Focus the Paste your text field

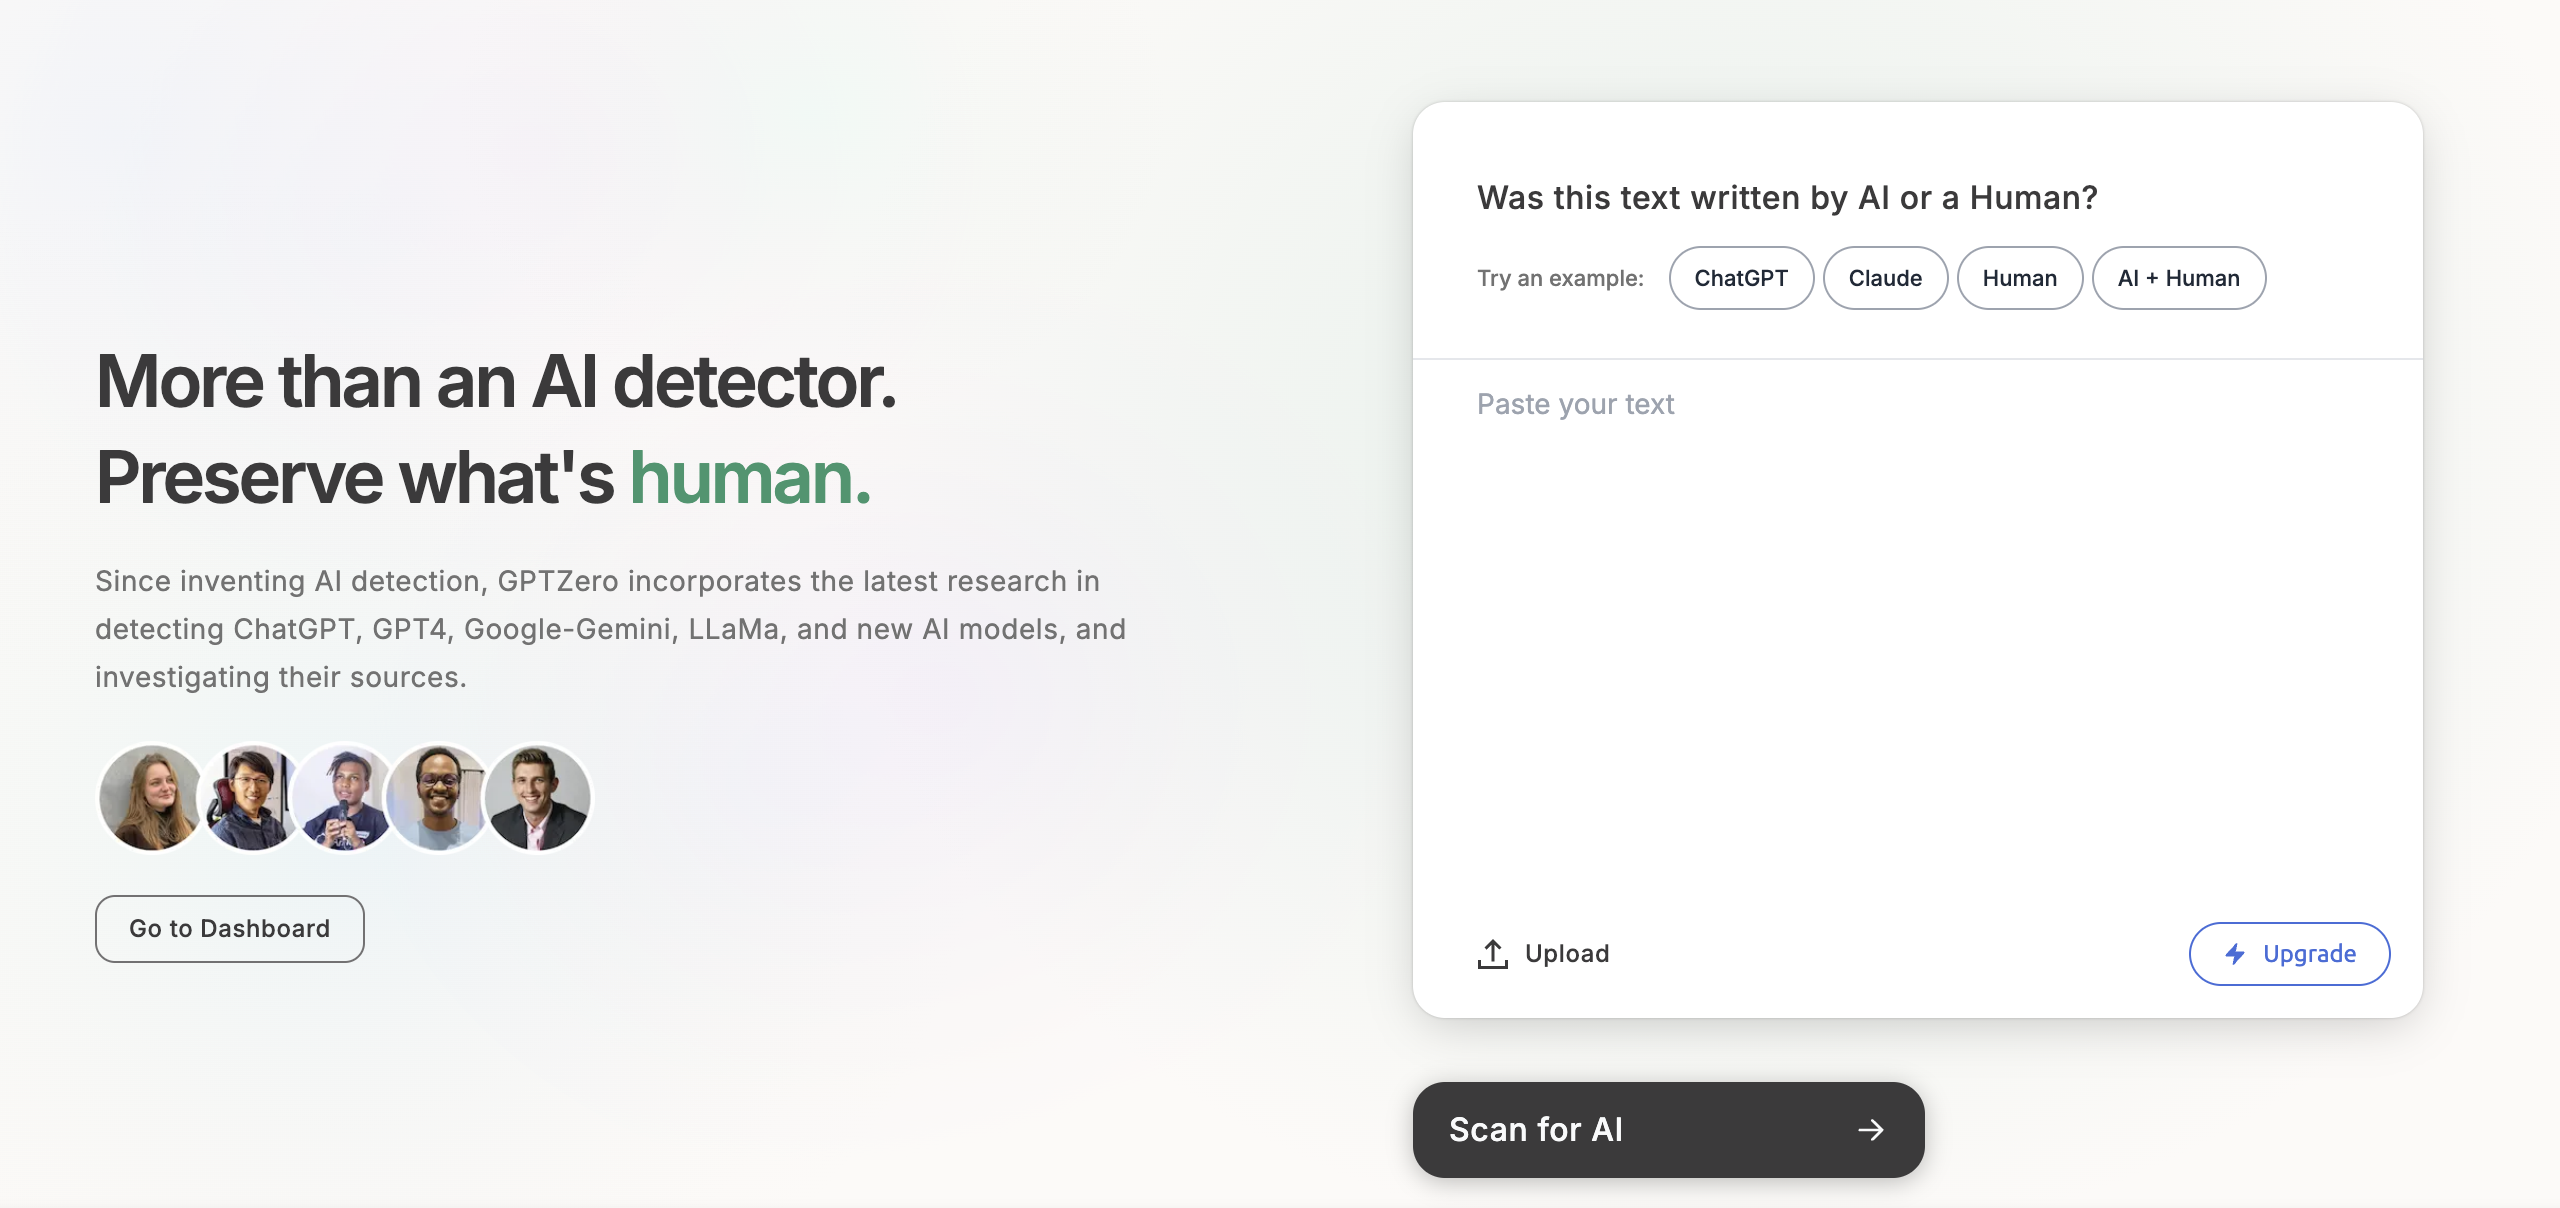pyautogui.click(x=1915, y=620)
